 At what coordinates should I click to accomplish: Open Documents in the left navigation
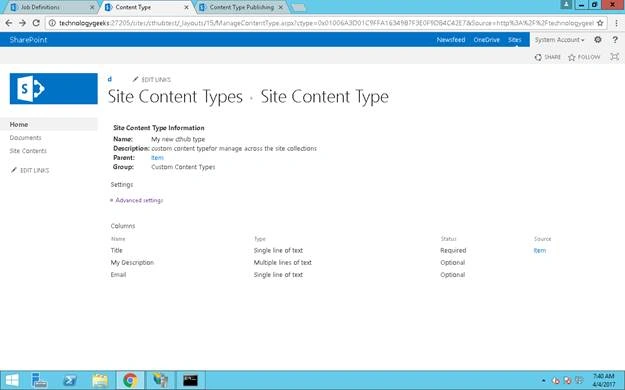(x=26, y=138)
